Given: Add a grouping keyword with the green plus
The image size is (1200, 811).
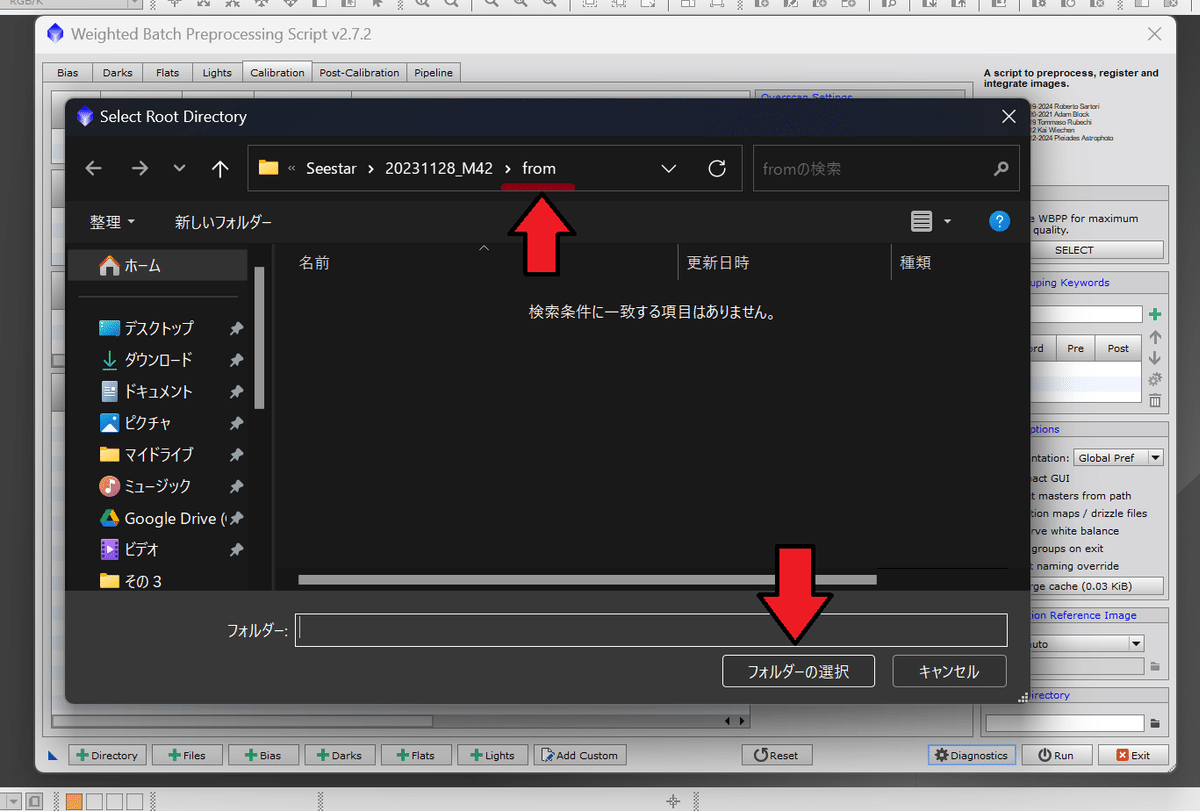Looking at the screenshot, I should (x=1155, y=315).
